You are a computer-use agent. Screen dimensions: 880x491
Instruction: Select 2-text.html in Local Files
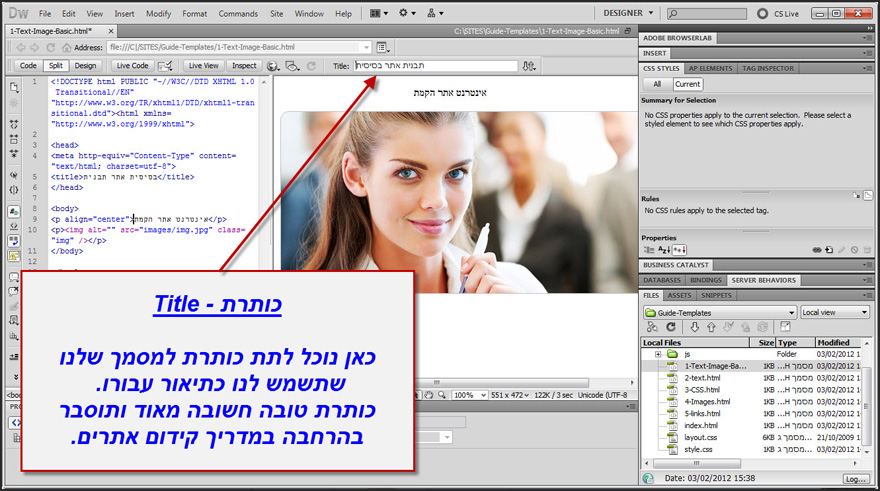click(702, 378)
